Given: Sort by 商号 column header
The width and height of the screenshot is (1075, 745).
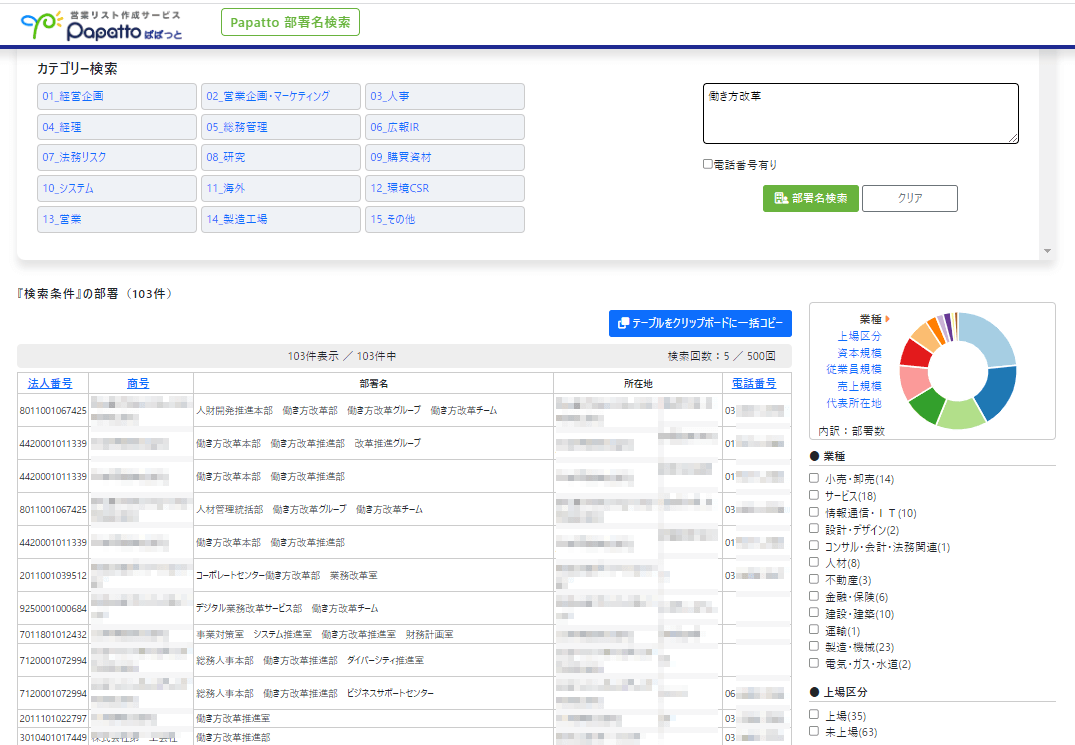Looking at the screenshot, I should click(x=138, y=384).
